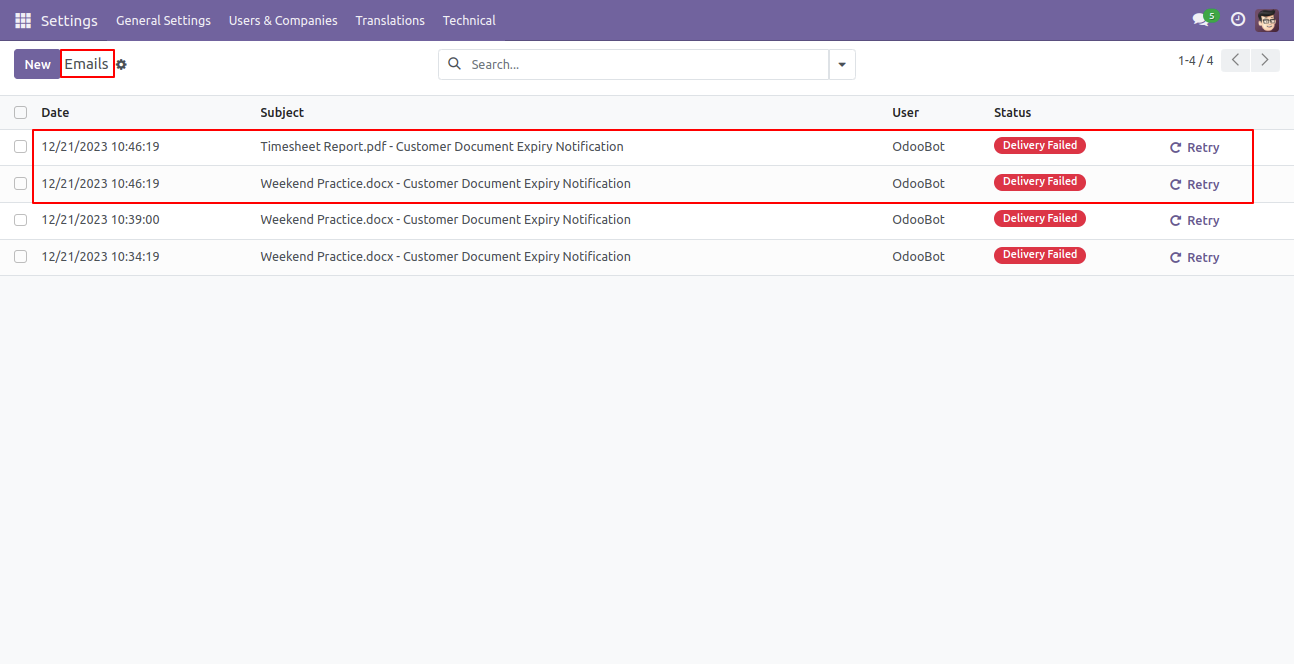The width and height of the screenshot is (1294, 664).
Task: Focus the Search input field
Action: click(646, 64)
